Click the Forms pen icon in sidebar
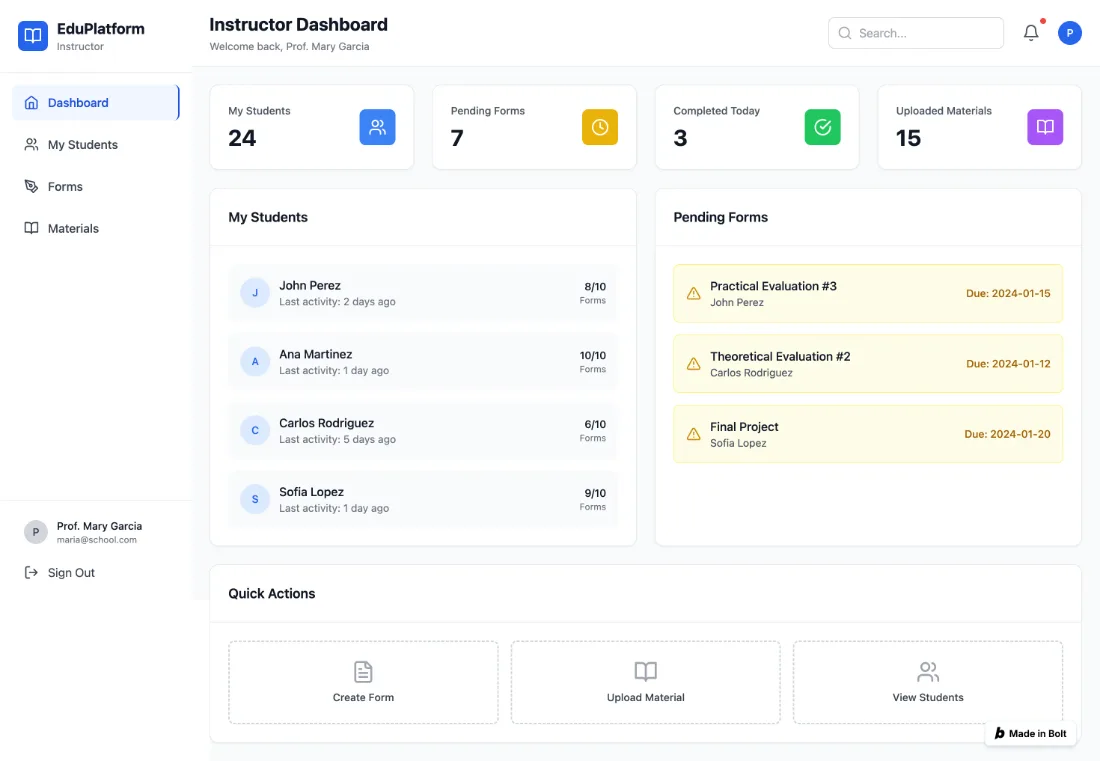 click(x=31, y=187)
